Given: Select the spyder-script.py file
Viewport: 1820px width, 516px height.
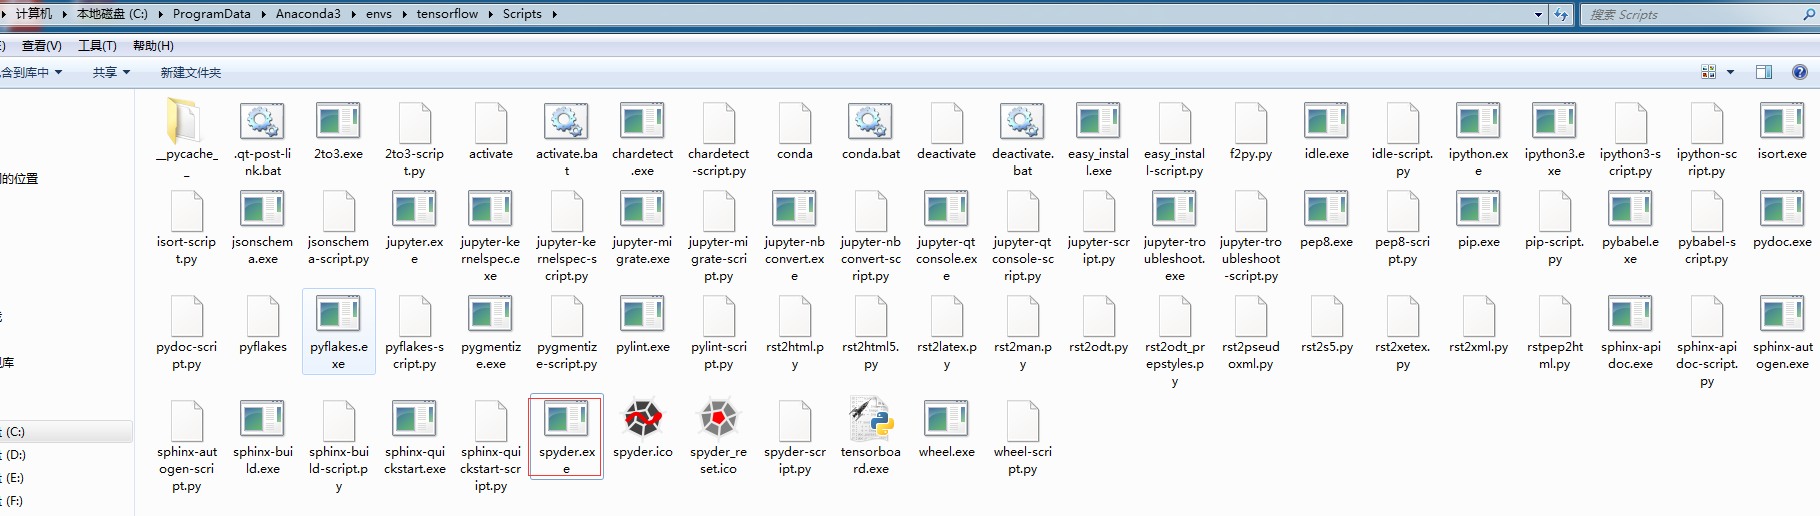Looking at the screenshot, I should coord(794,437).
